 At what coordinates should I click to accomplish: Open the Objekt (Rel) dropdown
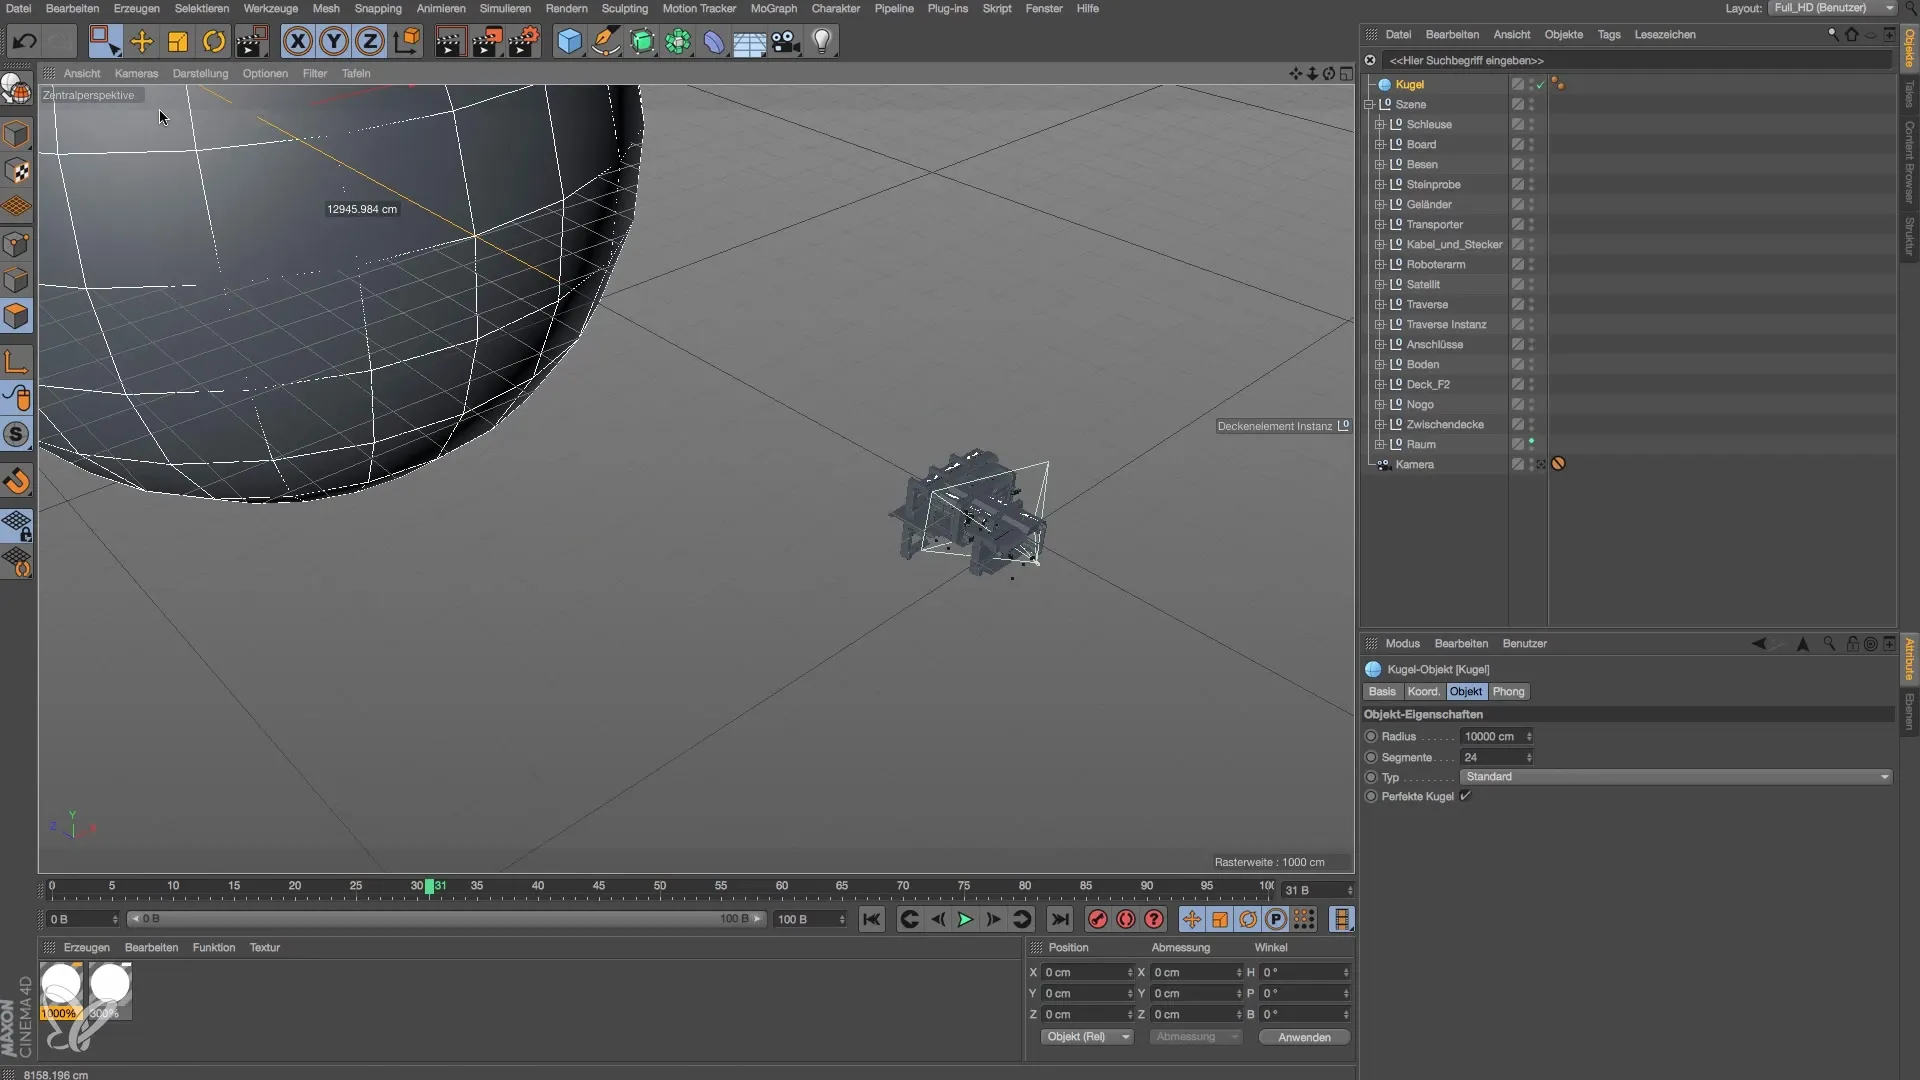(1087, 1037)
